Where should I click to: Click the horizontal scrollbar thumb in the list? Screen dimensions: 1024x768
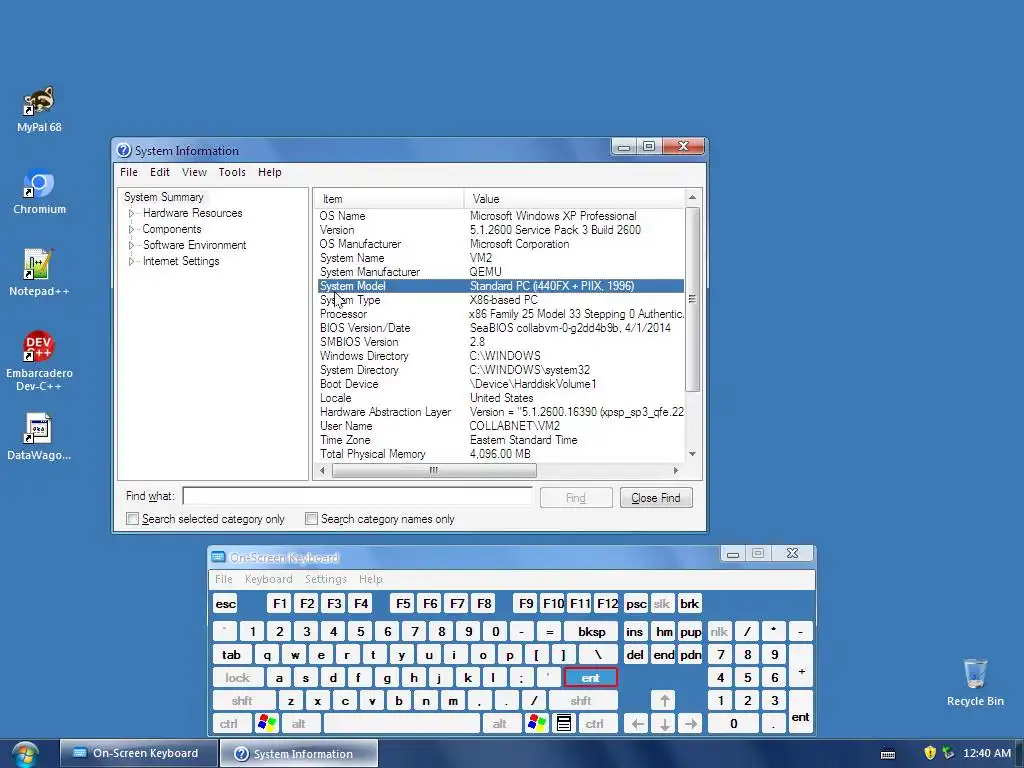click(434, 470)
